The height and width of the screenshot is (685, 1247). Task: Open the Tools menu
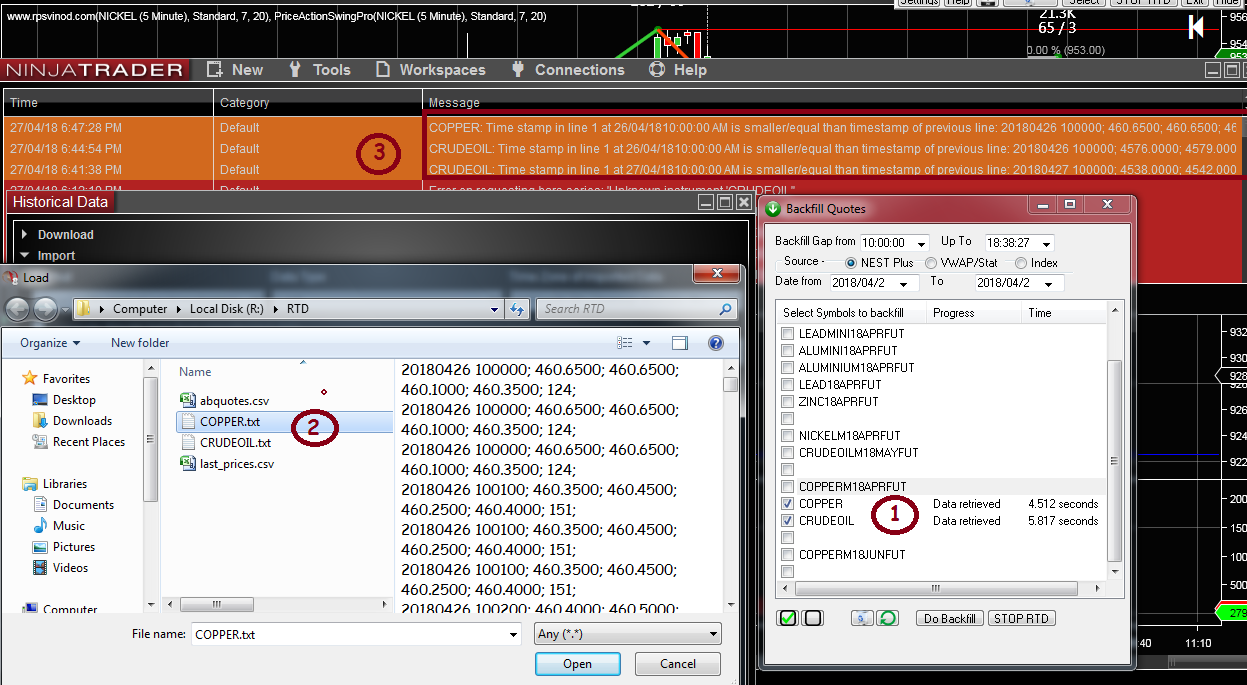[319, 70]
